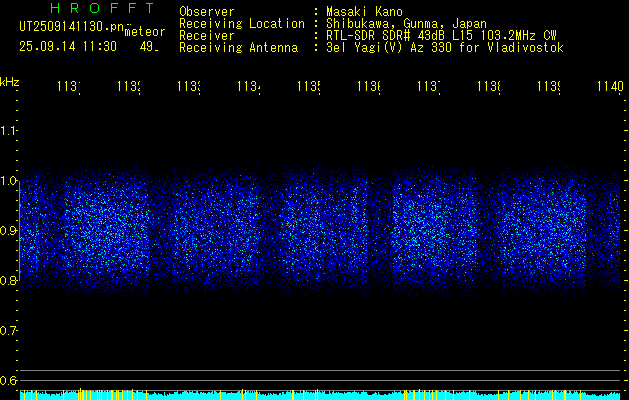The image size is (629, 400).
Task: Click the word meteor
Action: coord(145,32)
